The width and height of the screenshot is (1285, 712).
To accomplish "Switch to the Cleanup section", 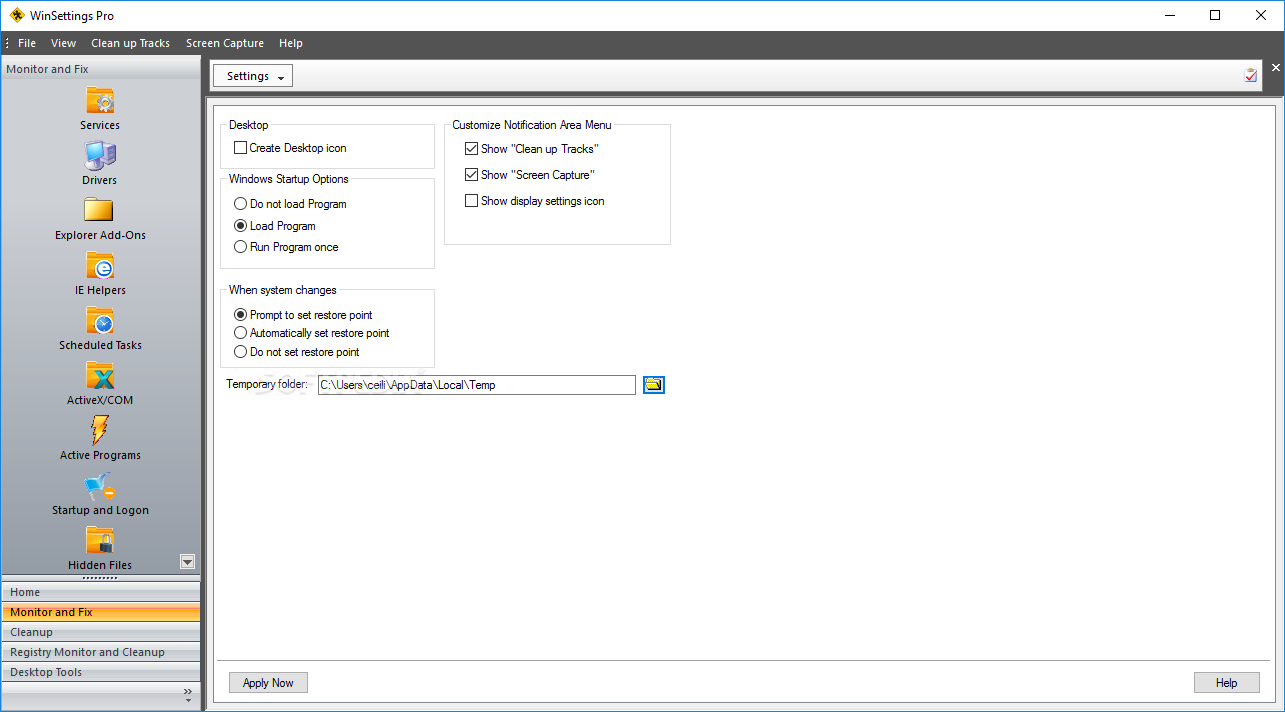I will 100,632.
